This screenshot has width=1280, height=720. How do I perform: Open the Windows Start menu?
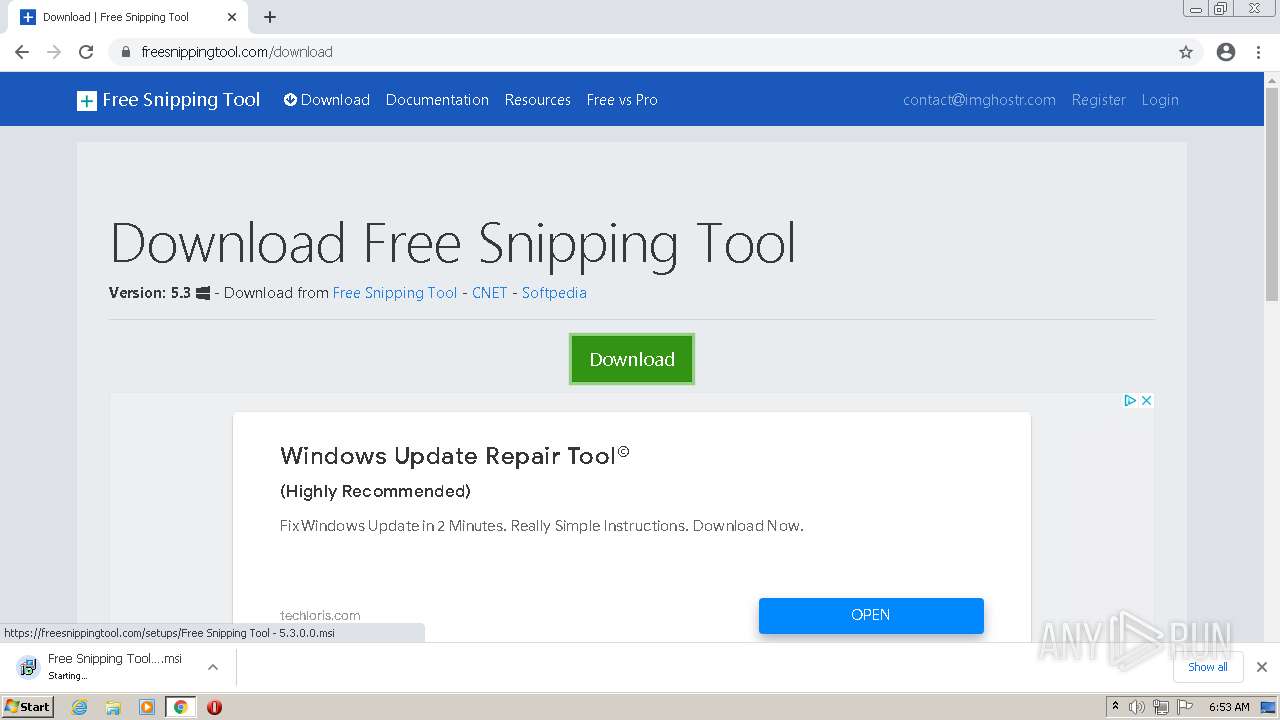pyautogui.click(x=27, y=707)
